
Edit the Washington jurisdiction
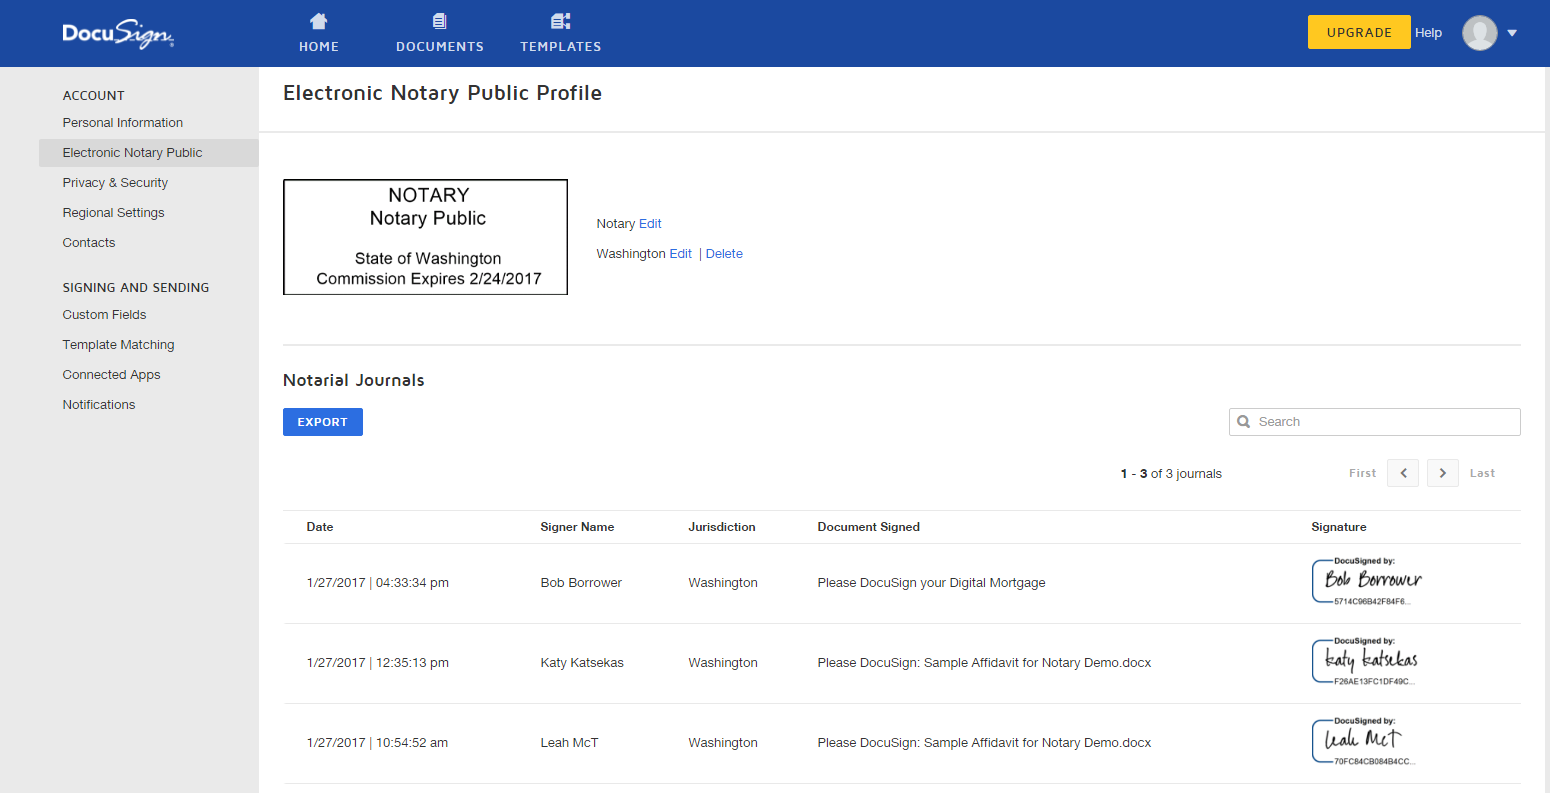(x=681, y=254)
